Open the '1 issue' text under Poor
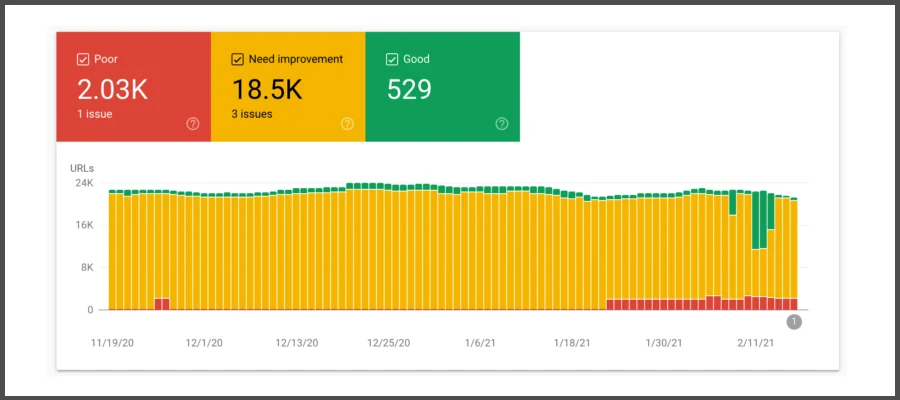Screen dimensions: 900x400 (x=95, y=114)
